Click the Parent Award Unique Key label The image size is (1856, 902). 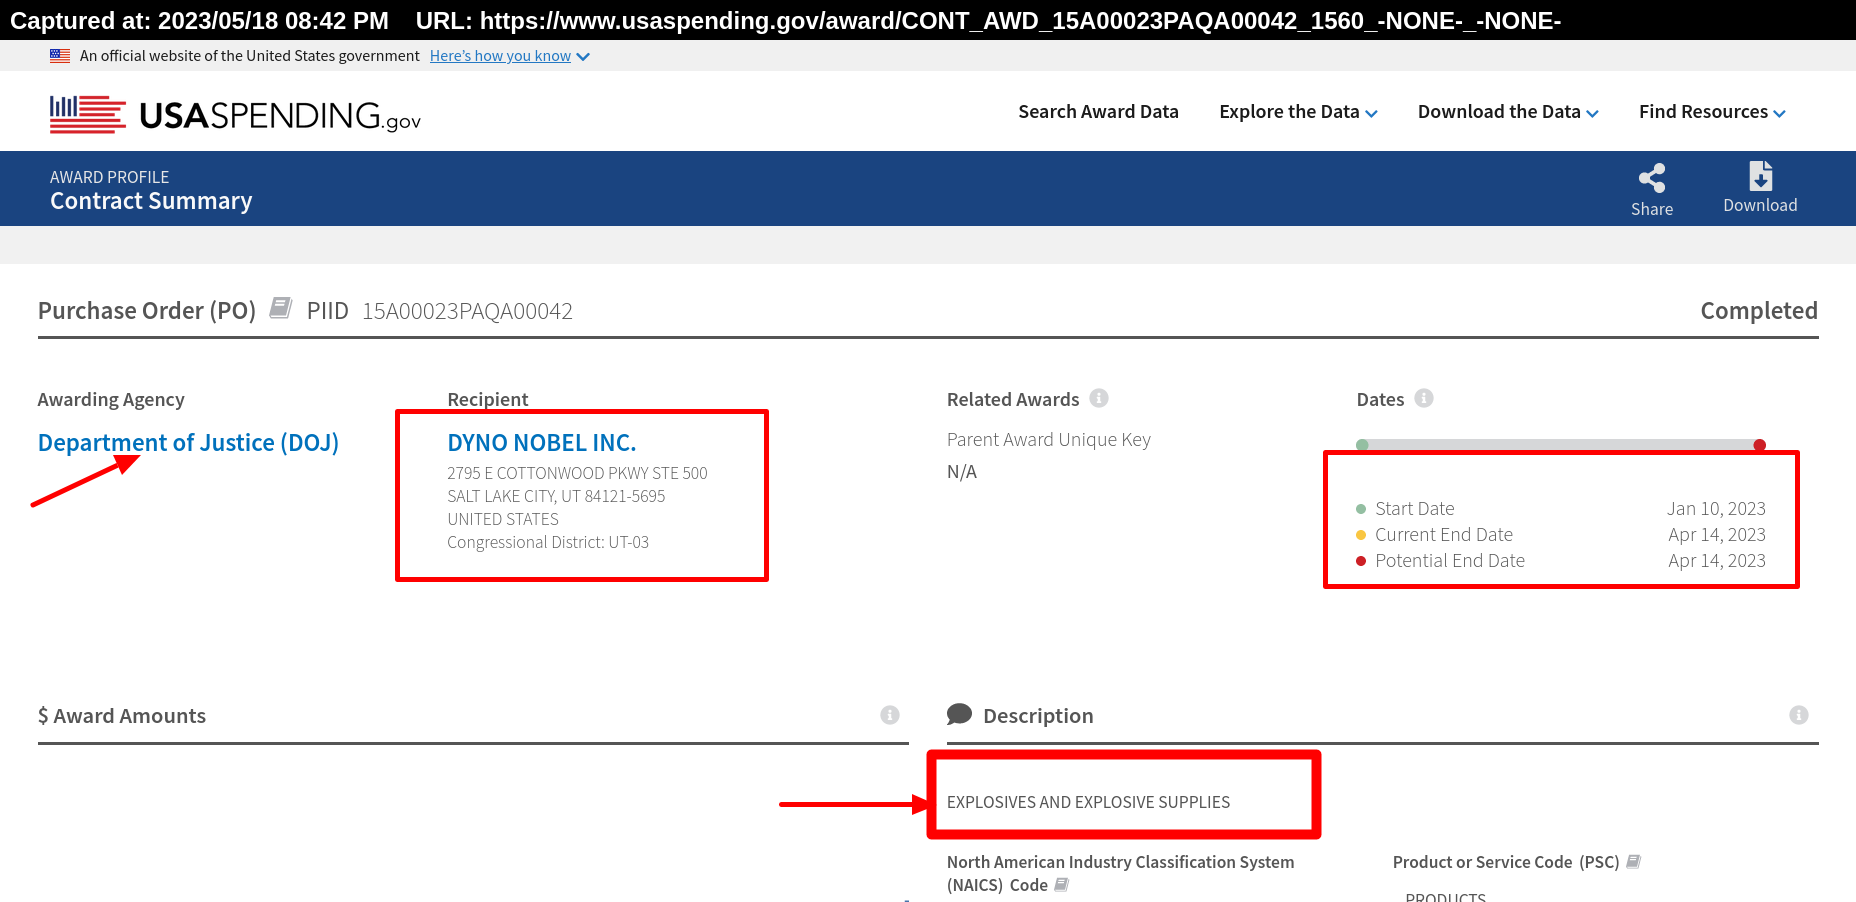(x=1049, y=440)
